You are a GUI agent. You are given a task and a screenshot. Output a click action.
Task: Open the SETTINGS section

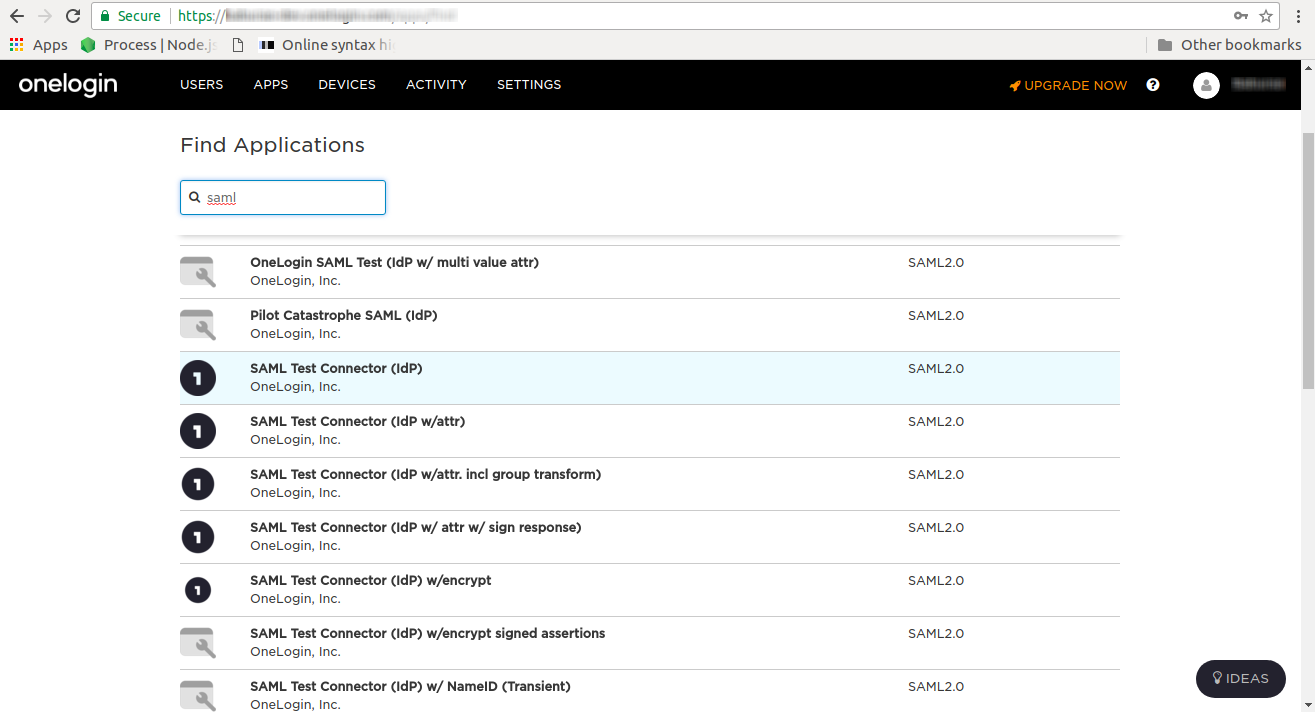[528, 84]
